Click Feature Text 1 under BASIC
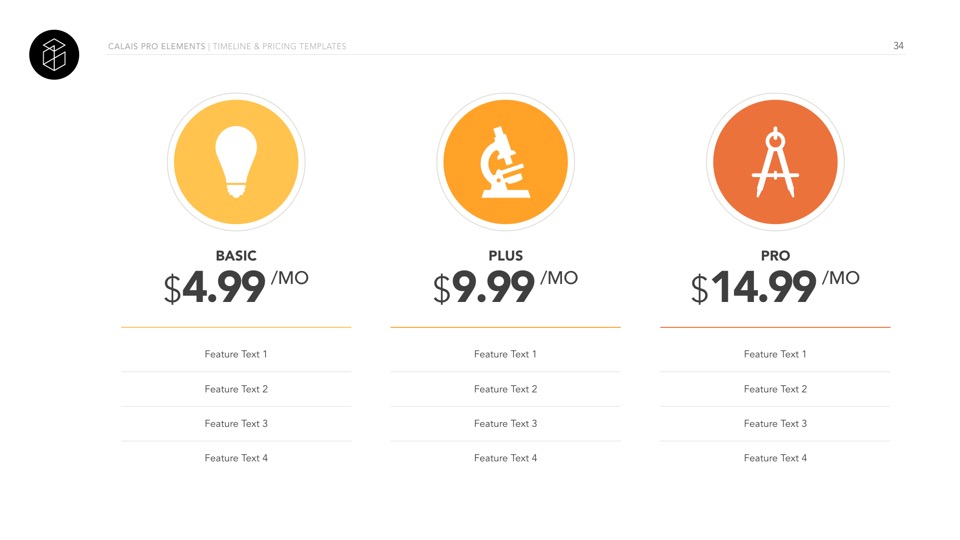960x540 pixels. click(236, 354)
